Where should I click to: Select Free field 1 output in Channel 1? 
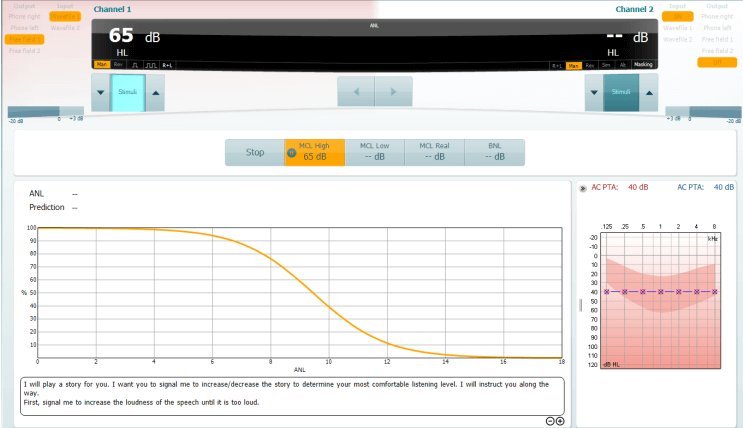click(x=24, y=39)
